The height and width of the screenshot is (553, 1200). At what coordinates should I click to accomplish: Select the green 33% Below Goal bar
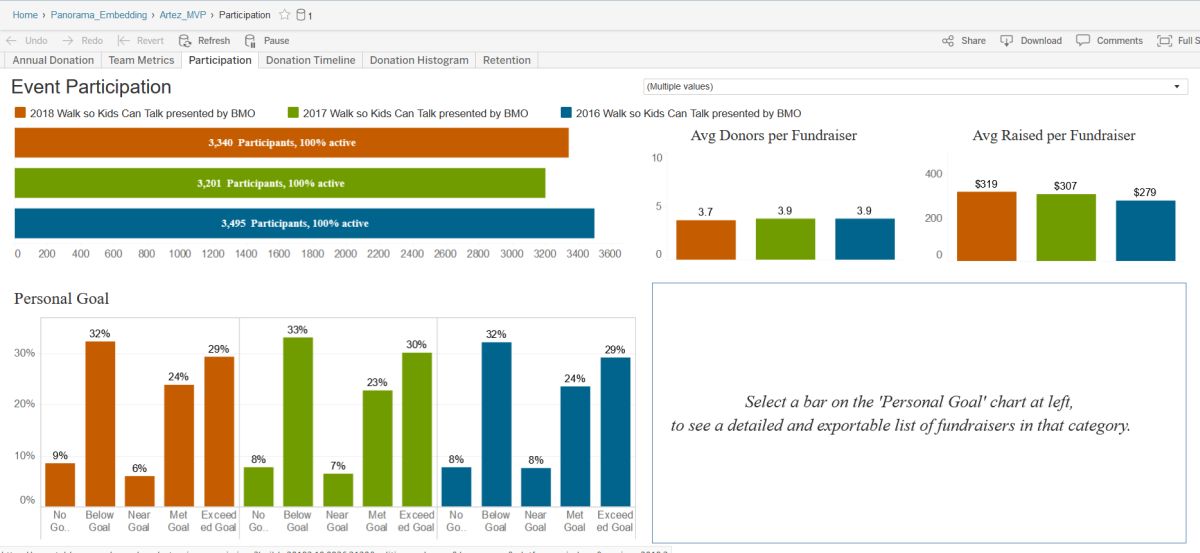coord(298,422)
